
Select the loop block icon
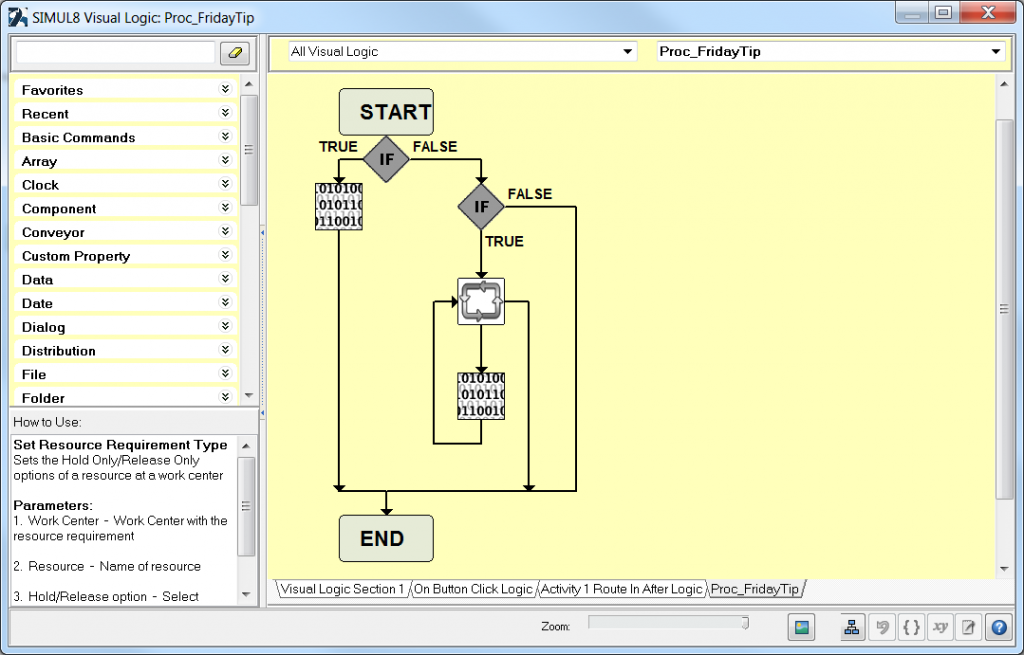tap(481, 301)
